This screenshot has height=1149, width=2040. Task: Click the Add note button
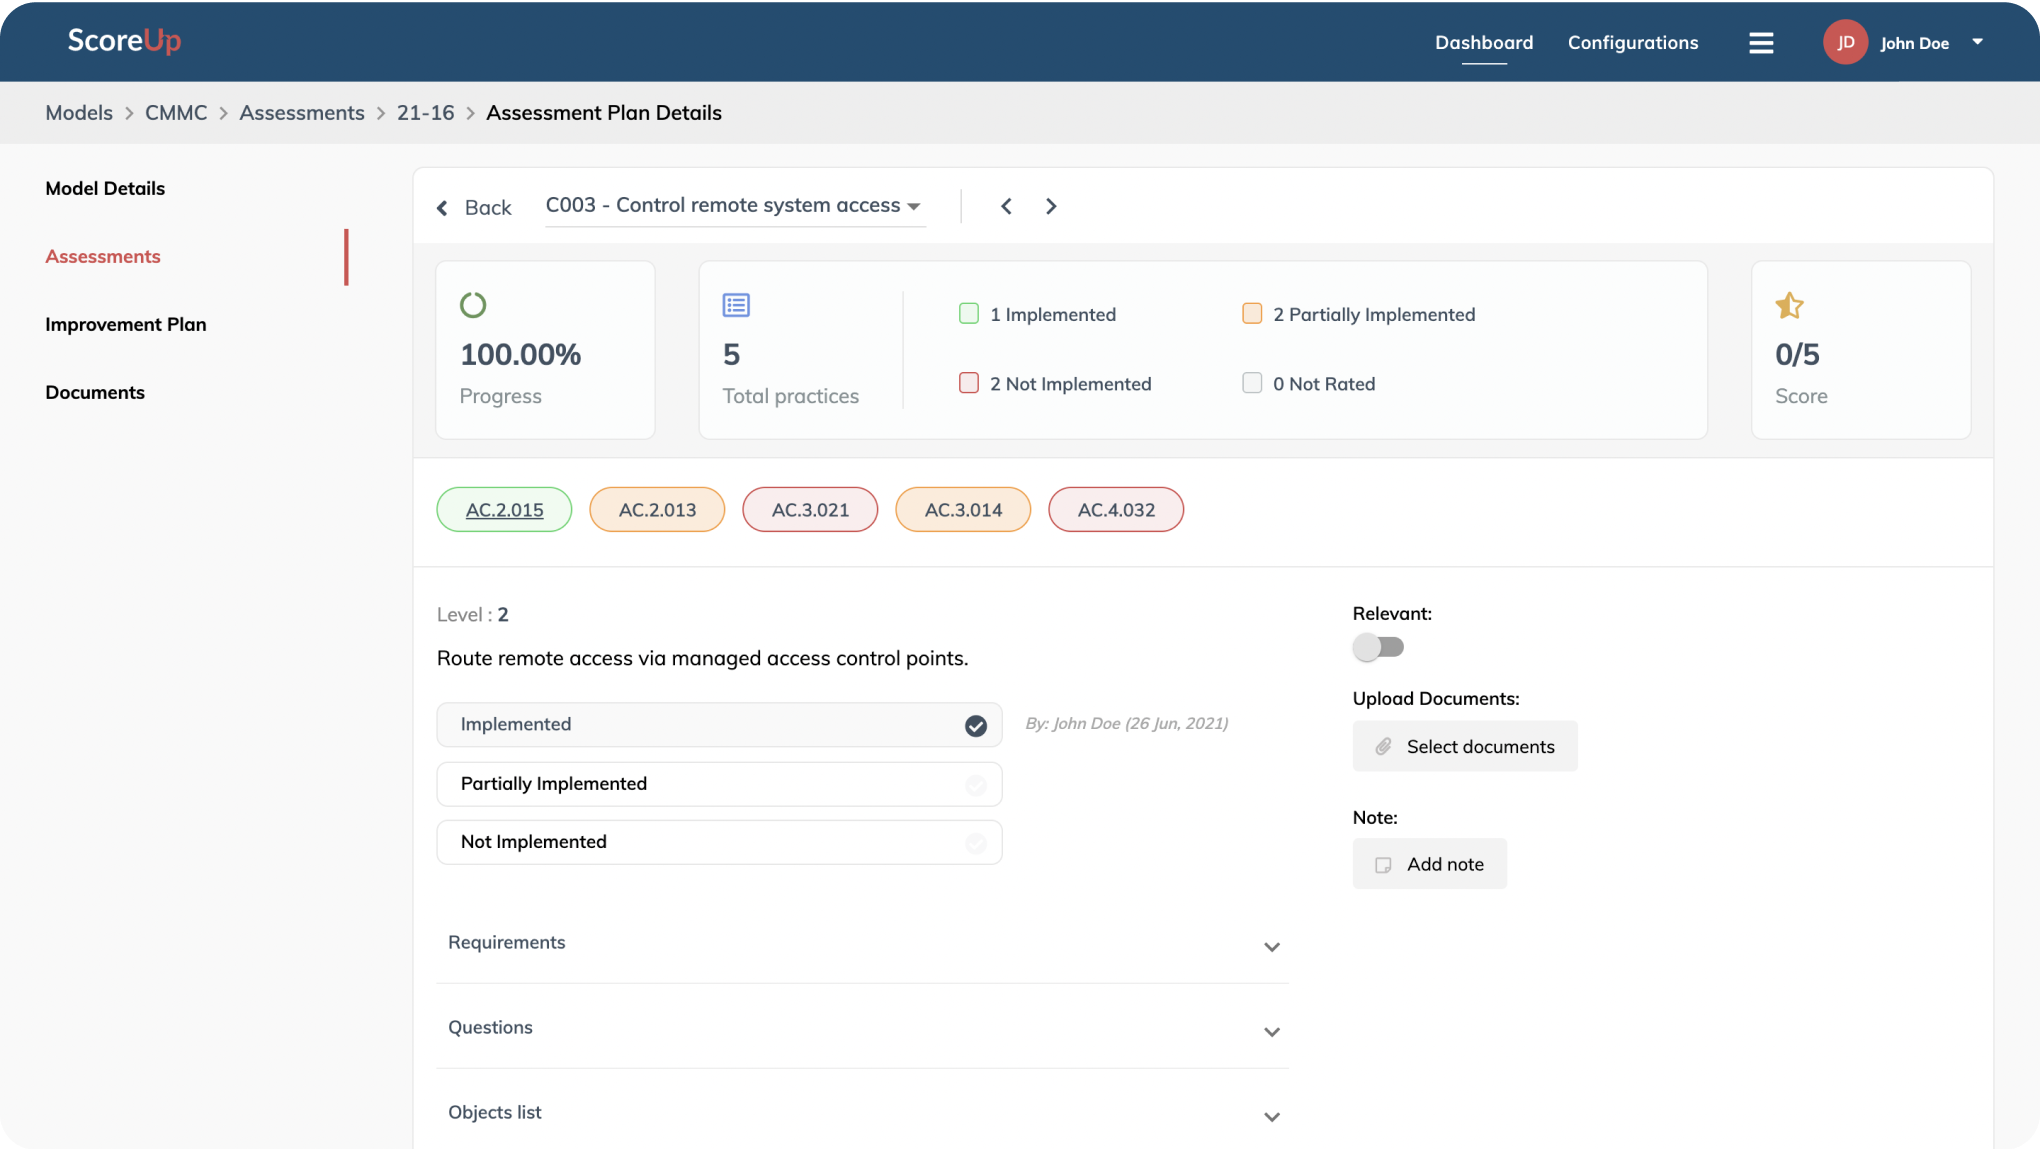click(x=1429, y=864)
